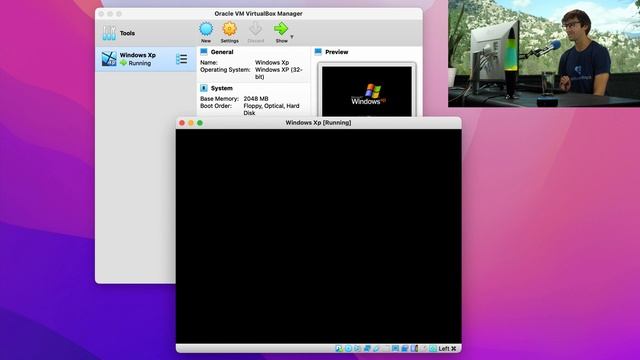Click the audio status icon in VM window
Viewport: 640px width, 360px height.
[x=357, y=348]
